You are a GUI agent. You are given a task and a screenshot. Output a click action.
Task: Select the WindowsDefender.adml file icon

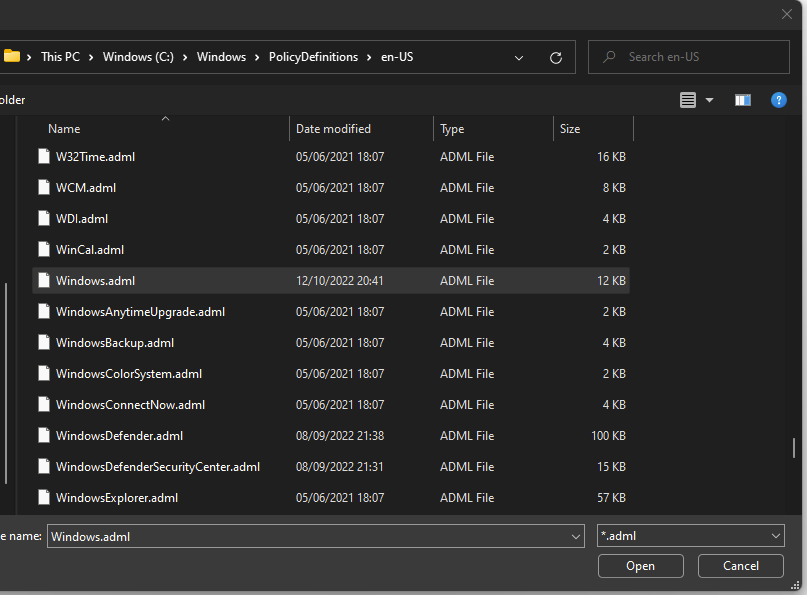tap(44, 435)
